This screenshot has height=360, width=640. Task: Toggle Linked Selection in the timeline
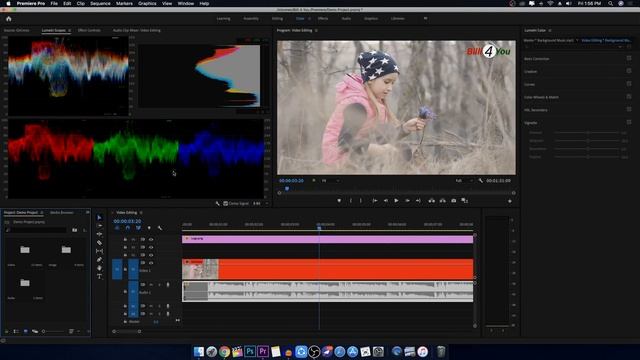(138, 228)
